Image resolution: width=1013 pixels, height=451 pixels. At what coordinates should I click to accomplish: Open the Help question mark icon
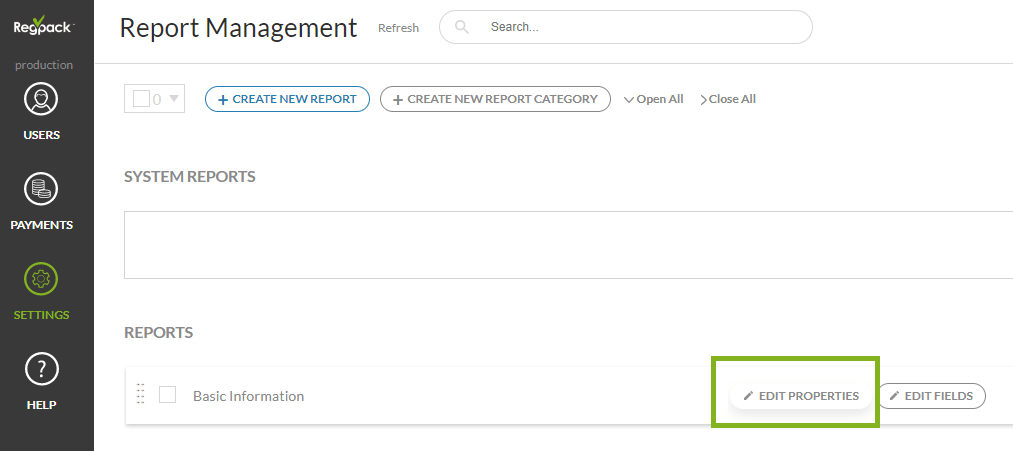click(42, 370)
